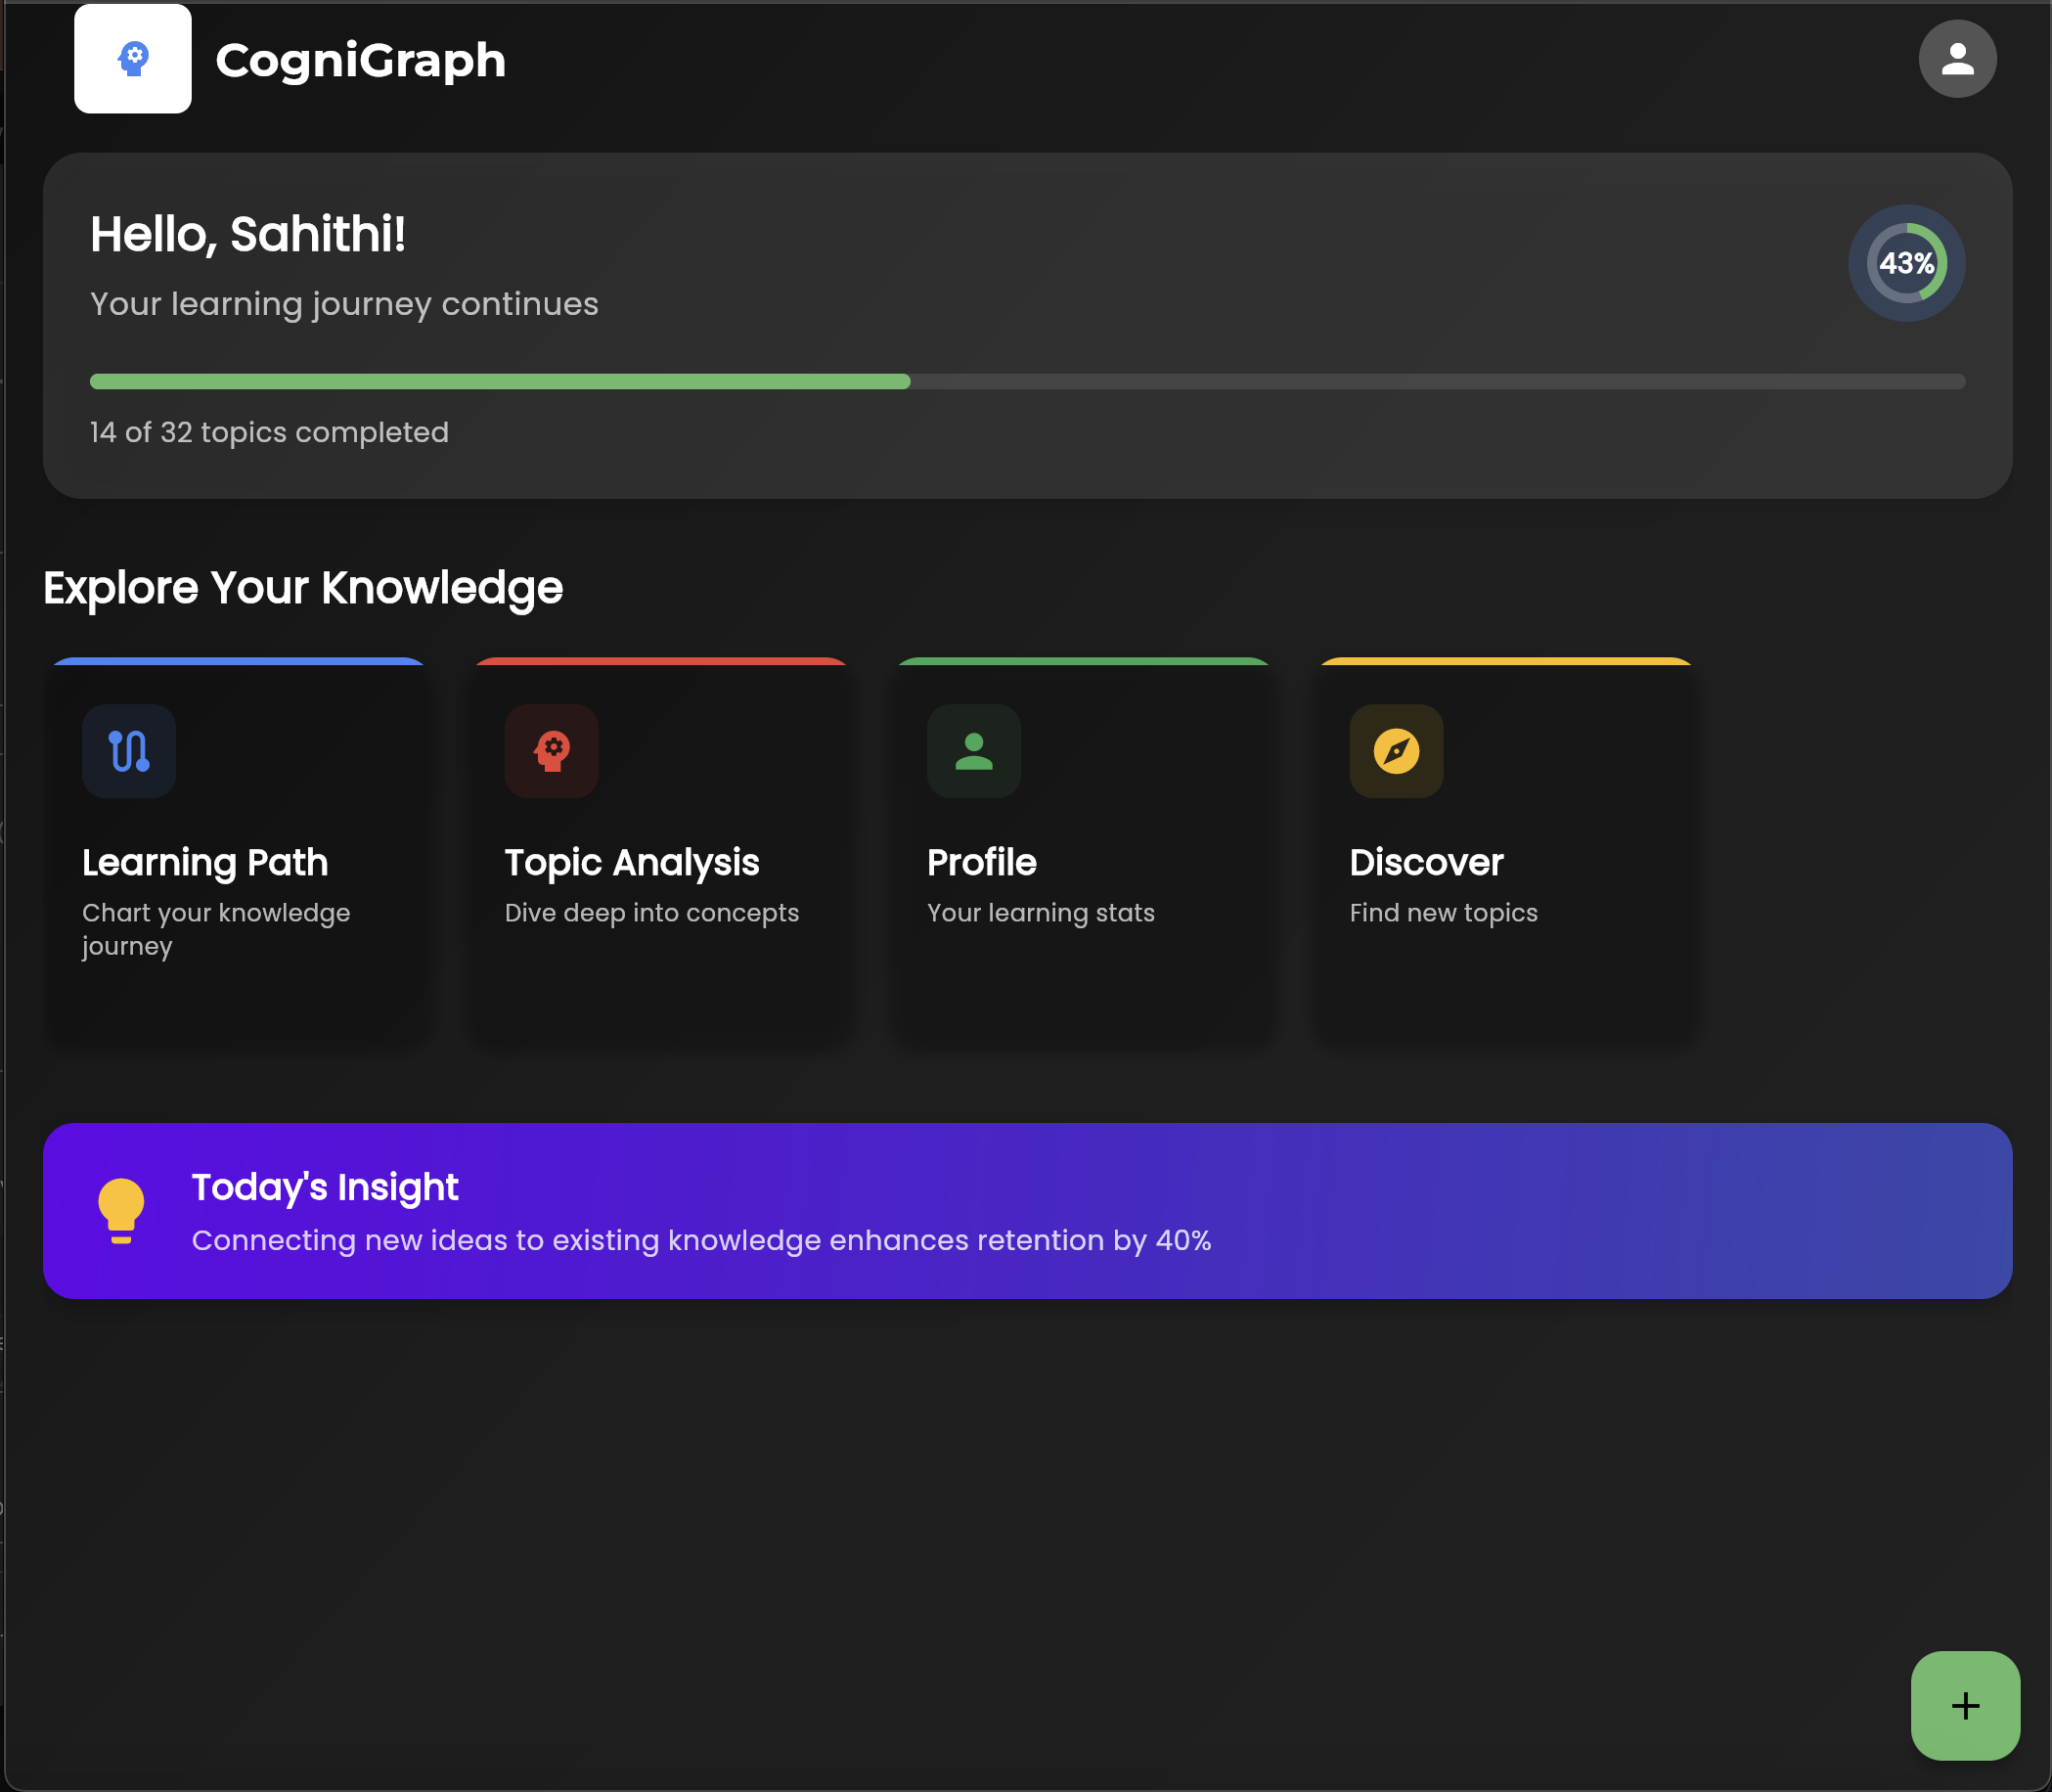
Task: Click the Today's Insight banner heading
Action: [x=325, y=1187]
